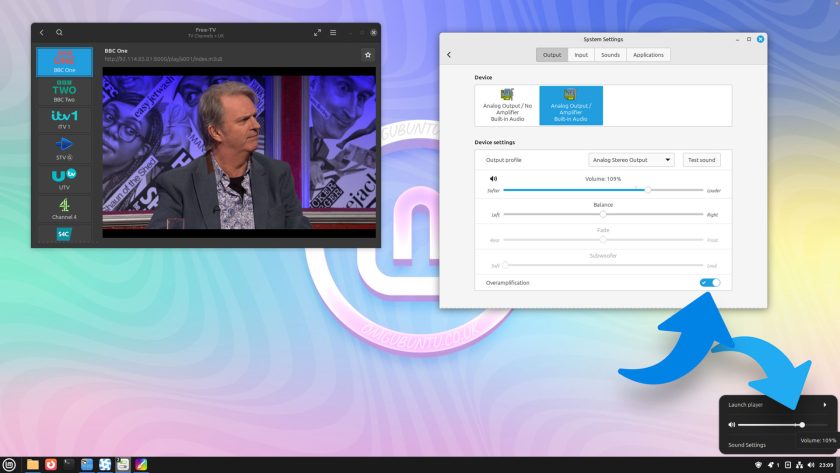The width and height of the screenshot is (840, 473).
Task: Expand the Launch player arrow
Action: [825, 405]
